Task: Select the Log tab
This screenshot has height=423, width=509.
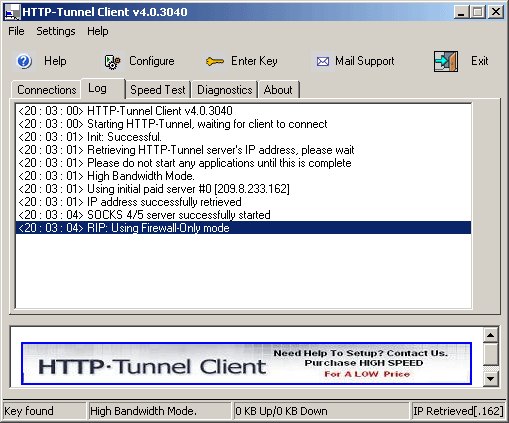Action: click(x=103, y=89)
